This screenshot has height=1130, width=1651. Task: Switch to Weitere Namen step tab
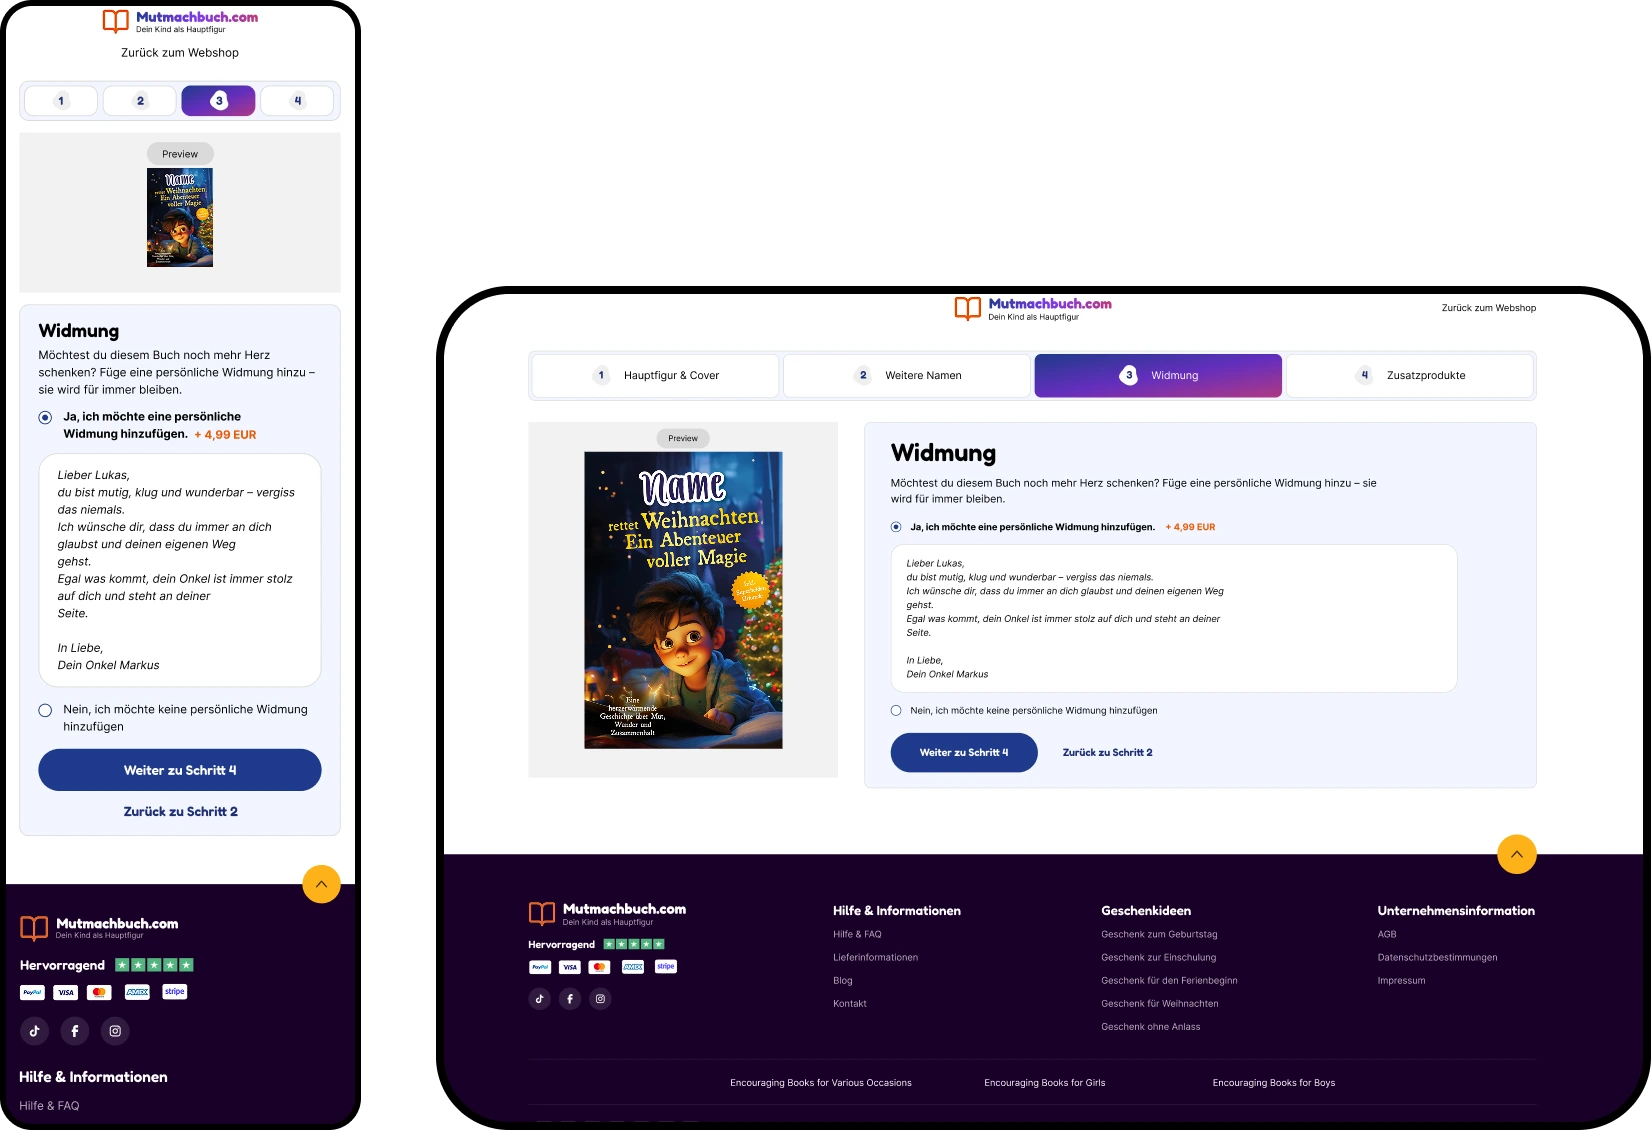point(907,376)
